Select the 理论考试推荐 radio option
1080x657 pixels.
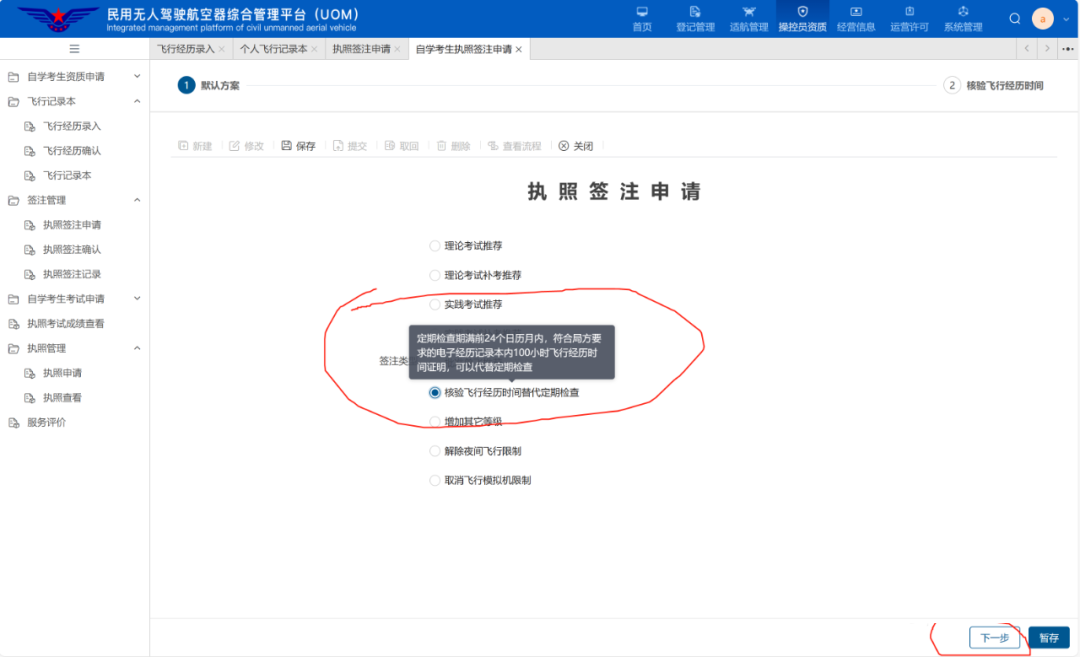coord(435,246)
